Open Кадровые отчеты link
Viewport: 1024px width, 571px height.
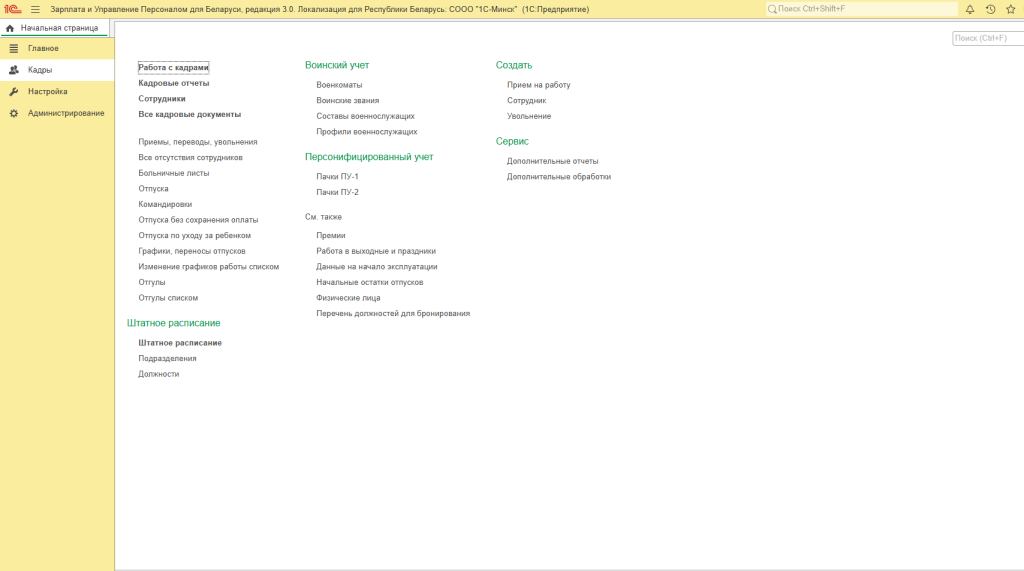(x=174, y=83)
